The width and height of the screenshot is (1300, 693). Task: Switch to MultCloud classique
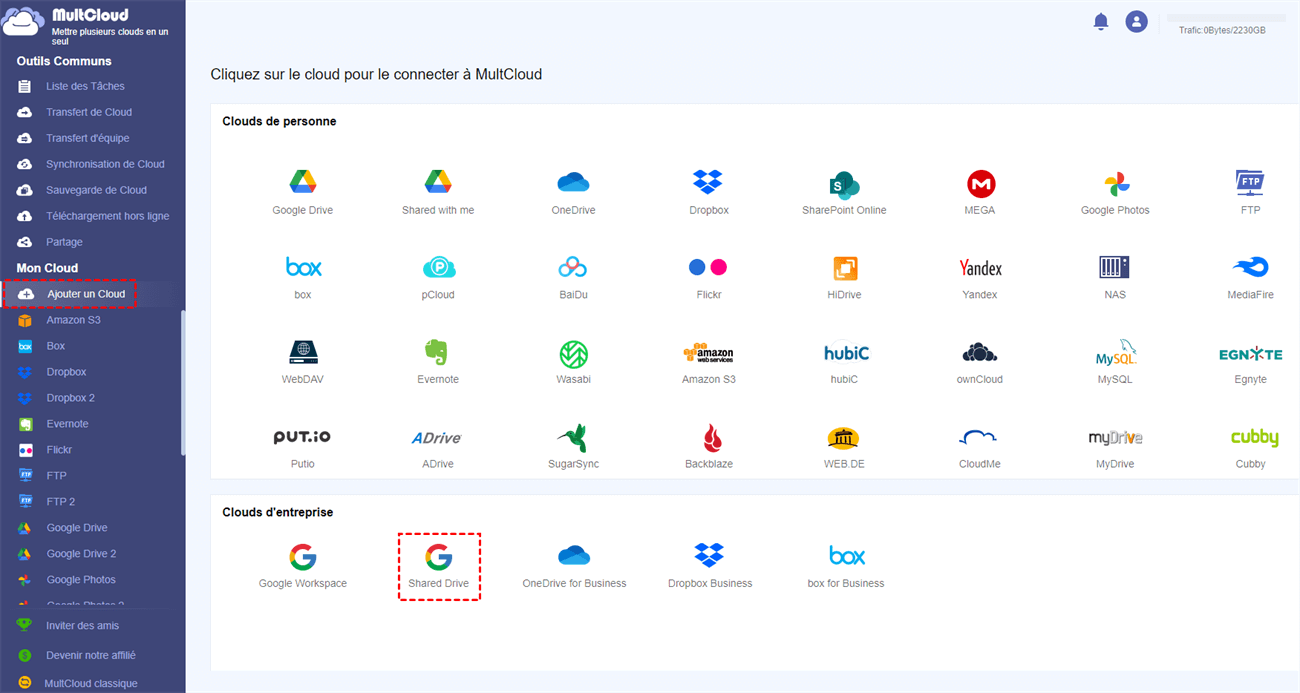[x=92, y=684]
